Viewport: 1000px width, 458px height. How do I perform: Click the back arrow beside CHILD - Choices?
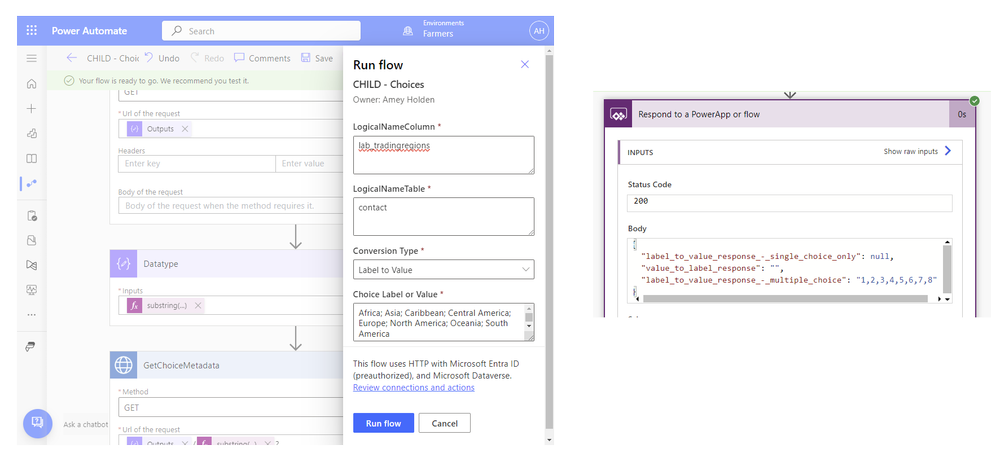(71, 58)
